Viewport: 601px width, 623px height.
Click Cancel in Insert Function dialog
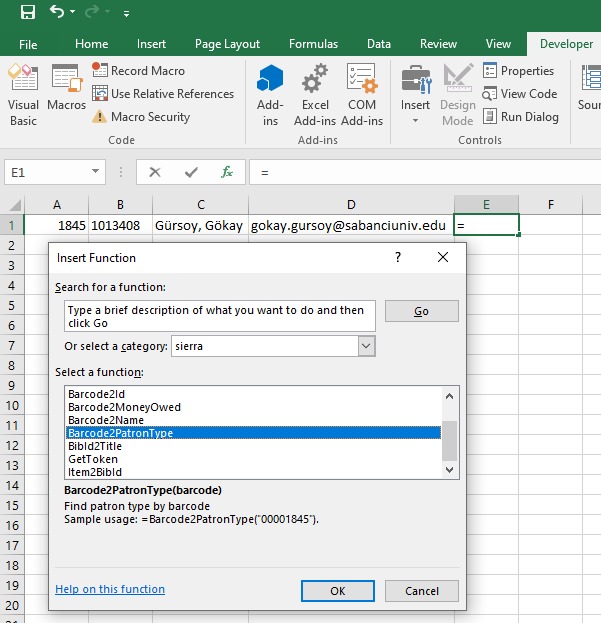(422, 591)
